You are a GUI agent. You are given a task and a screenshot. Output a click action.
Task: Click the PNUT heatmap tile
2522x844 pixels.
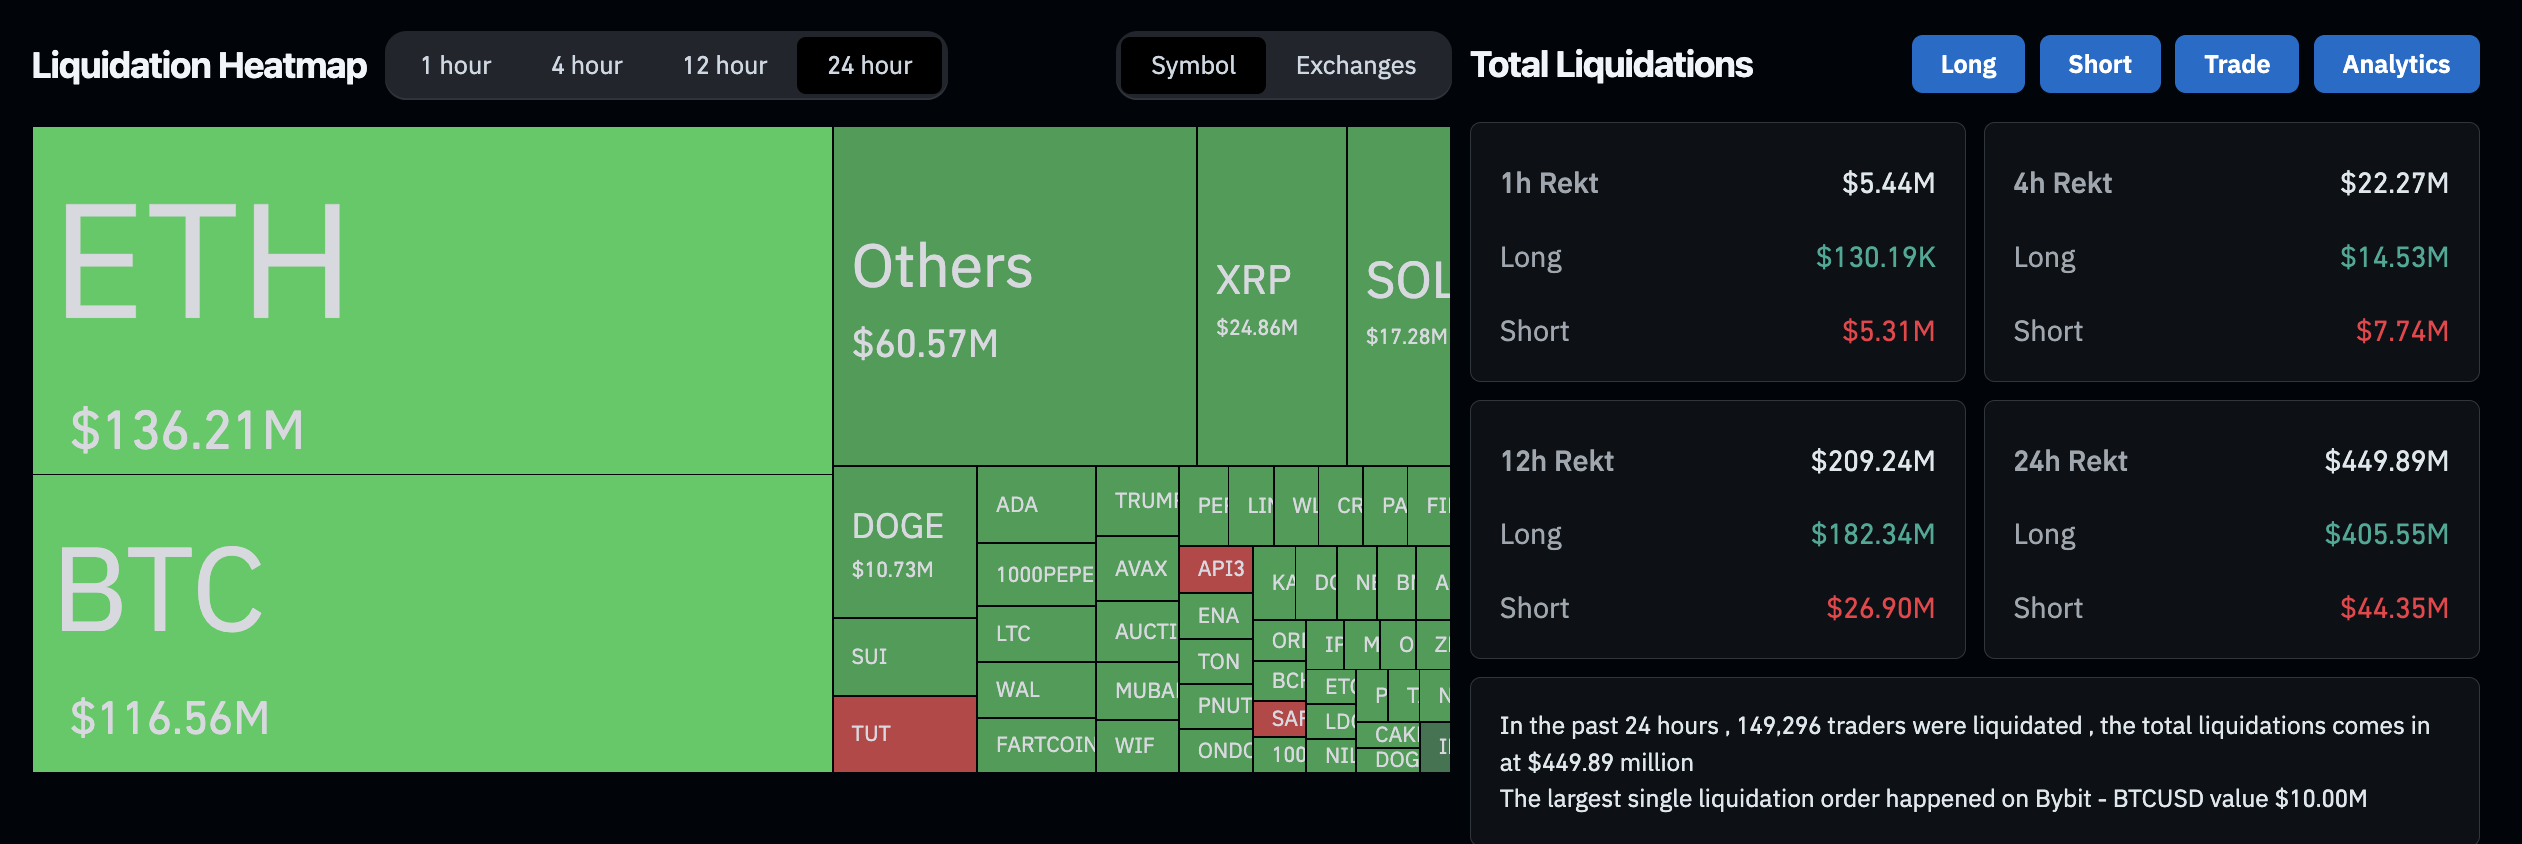point(1216,706)
